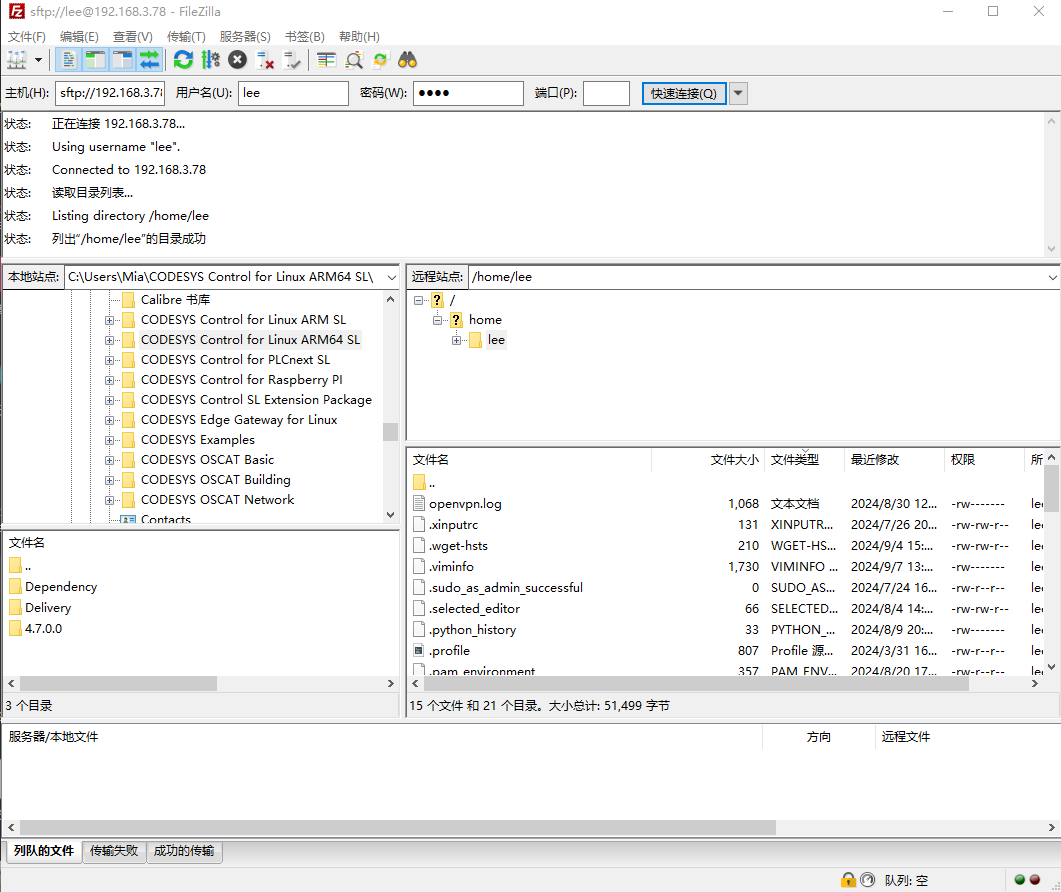Click the lee folder icon in remote tree
The width and height of the screenshot is (1061, 892).
475,340
